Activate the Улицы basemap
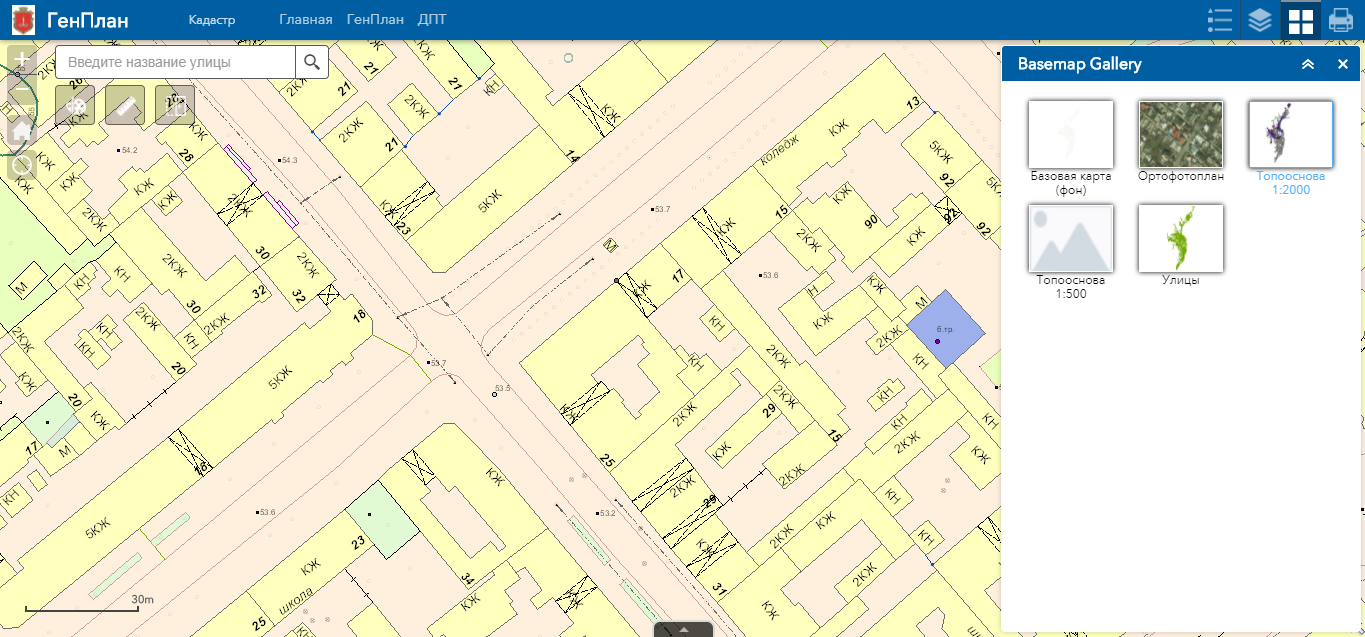This screenshot has height=637, width=1365. coord(1180,238)
